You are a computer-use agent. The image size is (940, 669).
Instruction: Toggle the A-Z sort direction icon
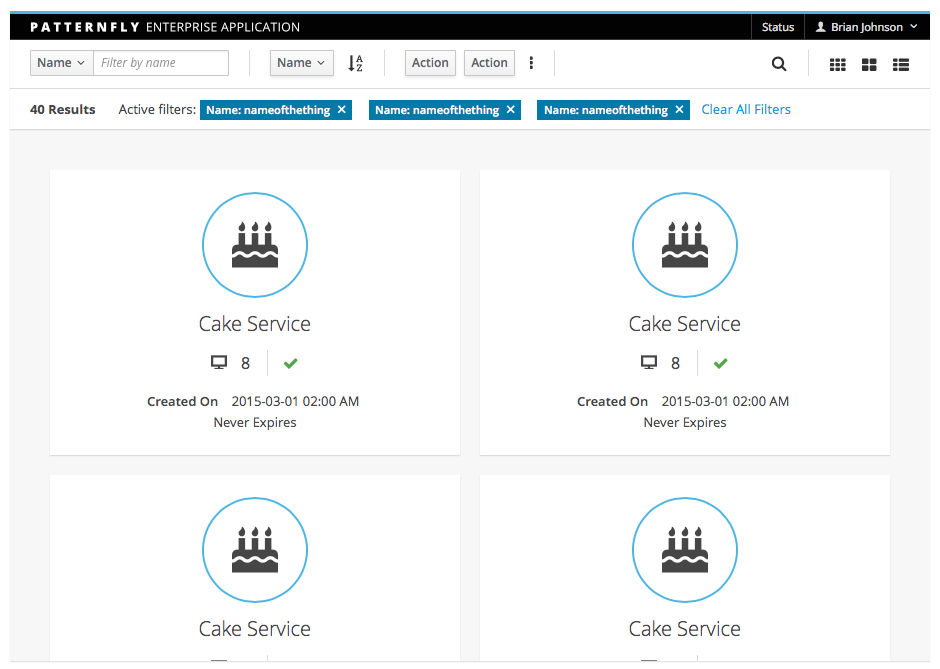[x=355, y=63]
